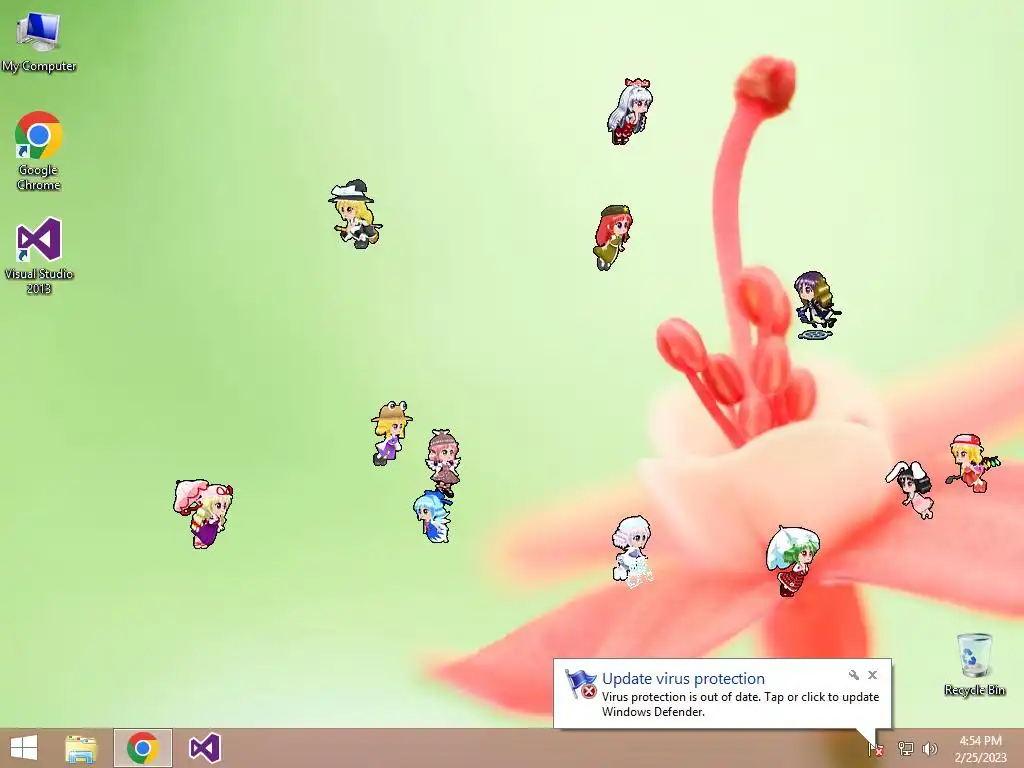Viewport: 1024px width, 768px height.
Task: Click the silver-haired mascot with red bow
Action: [x=630, y=111]
